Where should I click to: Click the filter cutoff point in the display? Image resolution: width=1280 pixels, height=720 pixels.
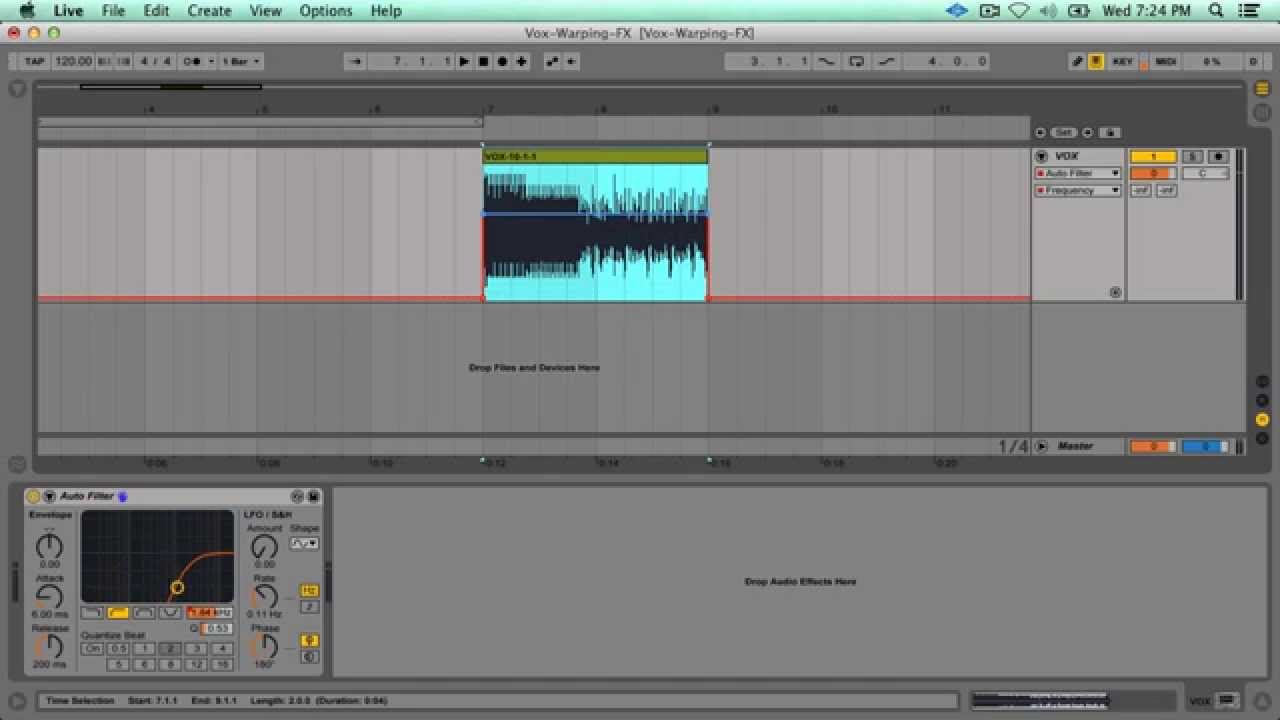(177, 588)
